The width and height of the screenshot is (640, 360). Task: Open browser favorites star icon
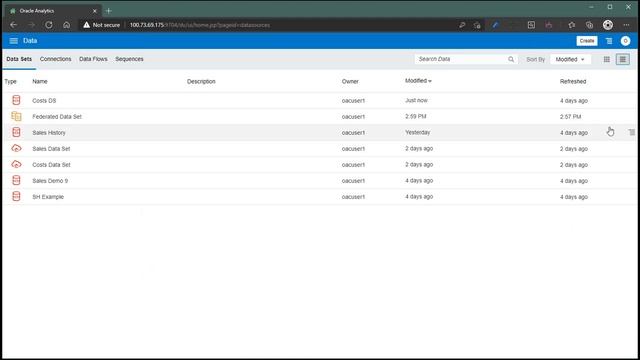tap(571, 25)
